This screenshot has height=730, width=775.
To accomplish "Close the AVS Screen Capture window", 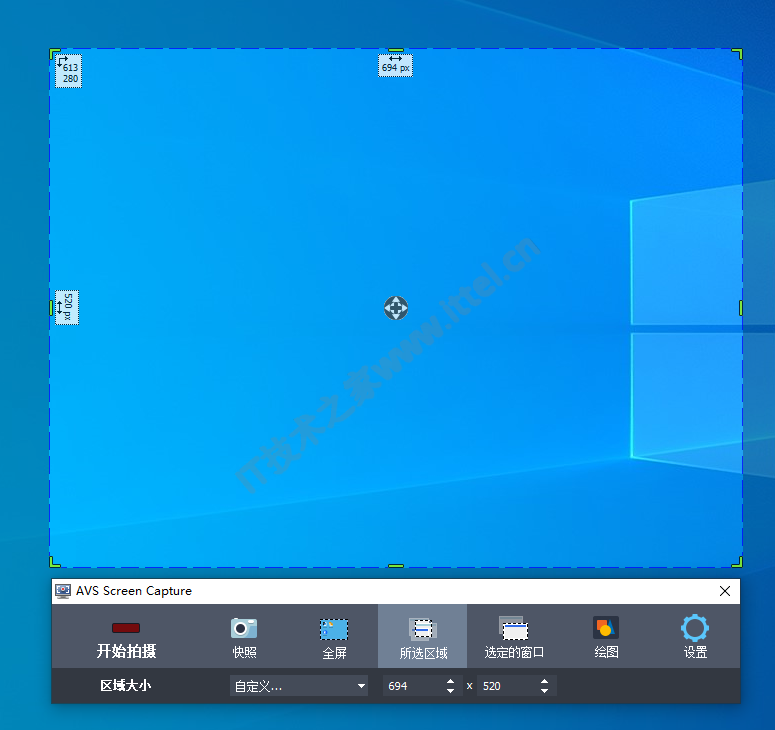I will 725,591.
